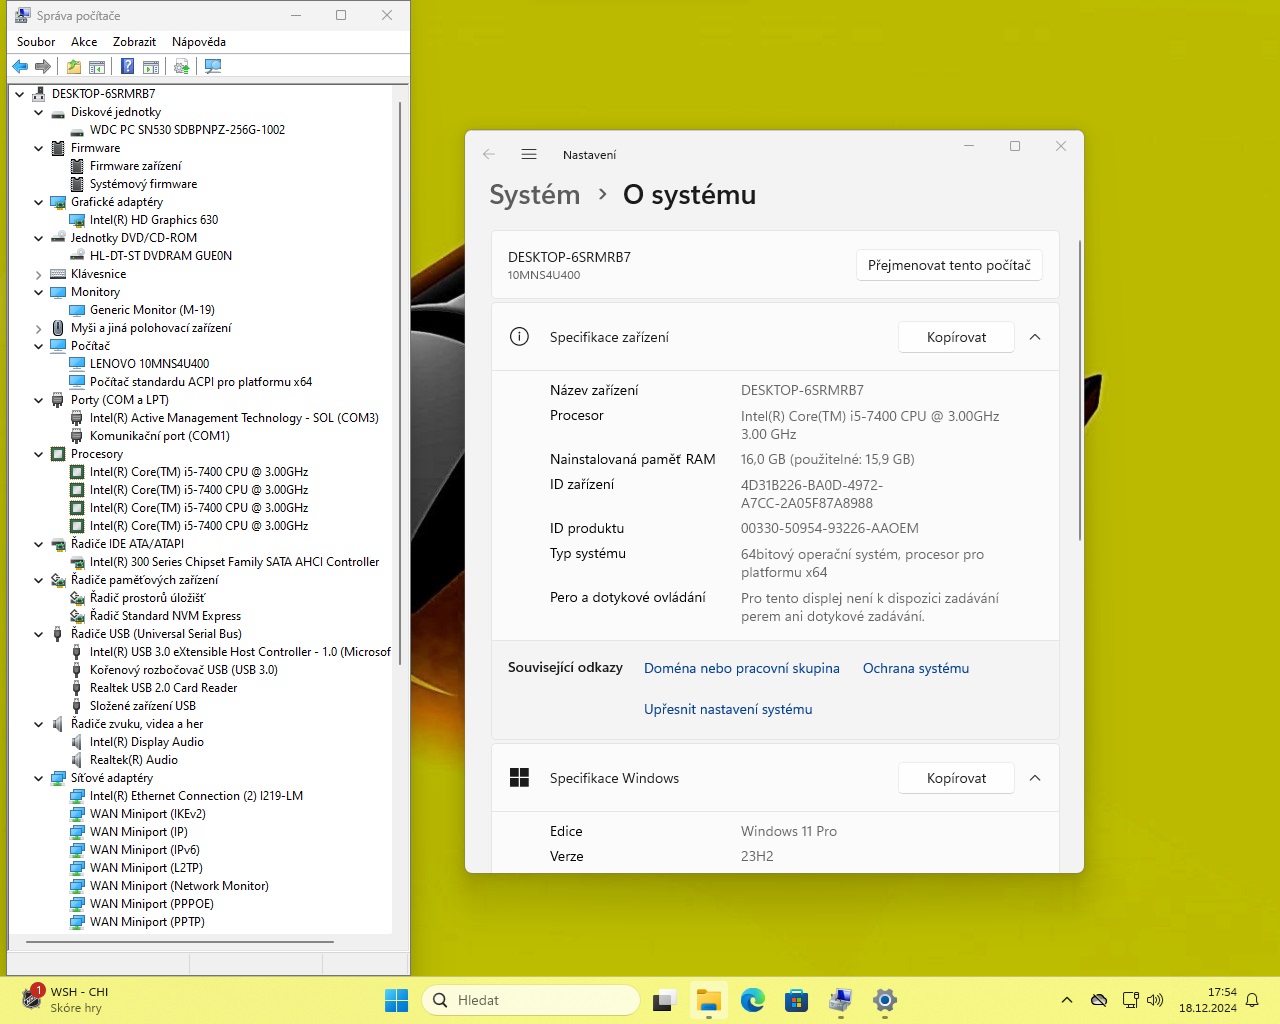The height and width of the screenshot is (1024, 1280).
Task: Select Intel(R) Ethernet Connection (2) I219-LM
Action: click(x=196, y=796)
